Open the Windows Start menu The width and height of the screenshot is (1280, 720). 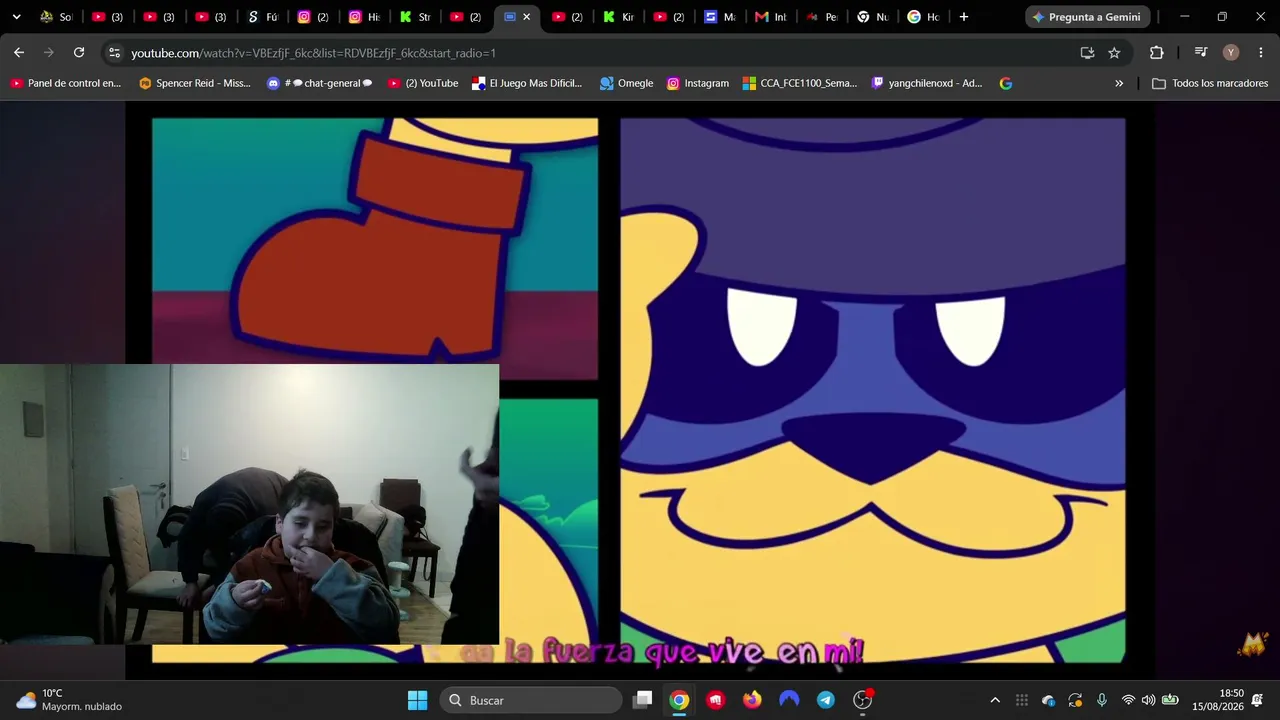pyautogui.click(x=417, y=700)
